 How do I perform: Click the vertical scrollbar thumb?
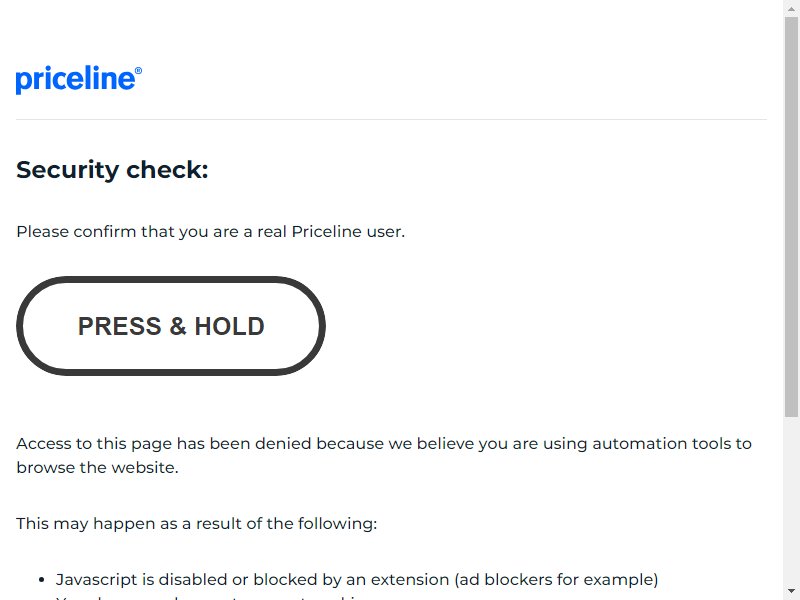pos(791,217)
